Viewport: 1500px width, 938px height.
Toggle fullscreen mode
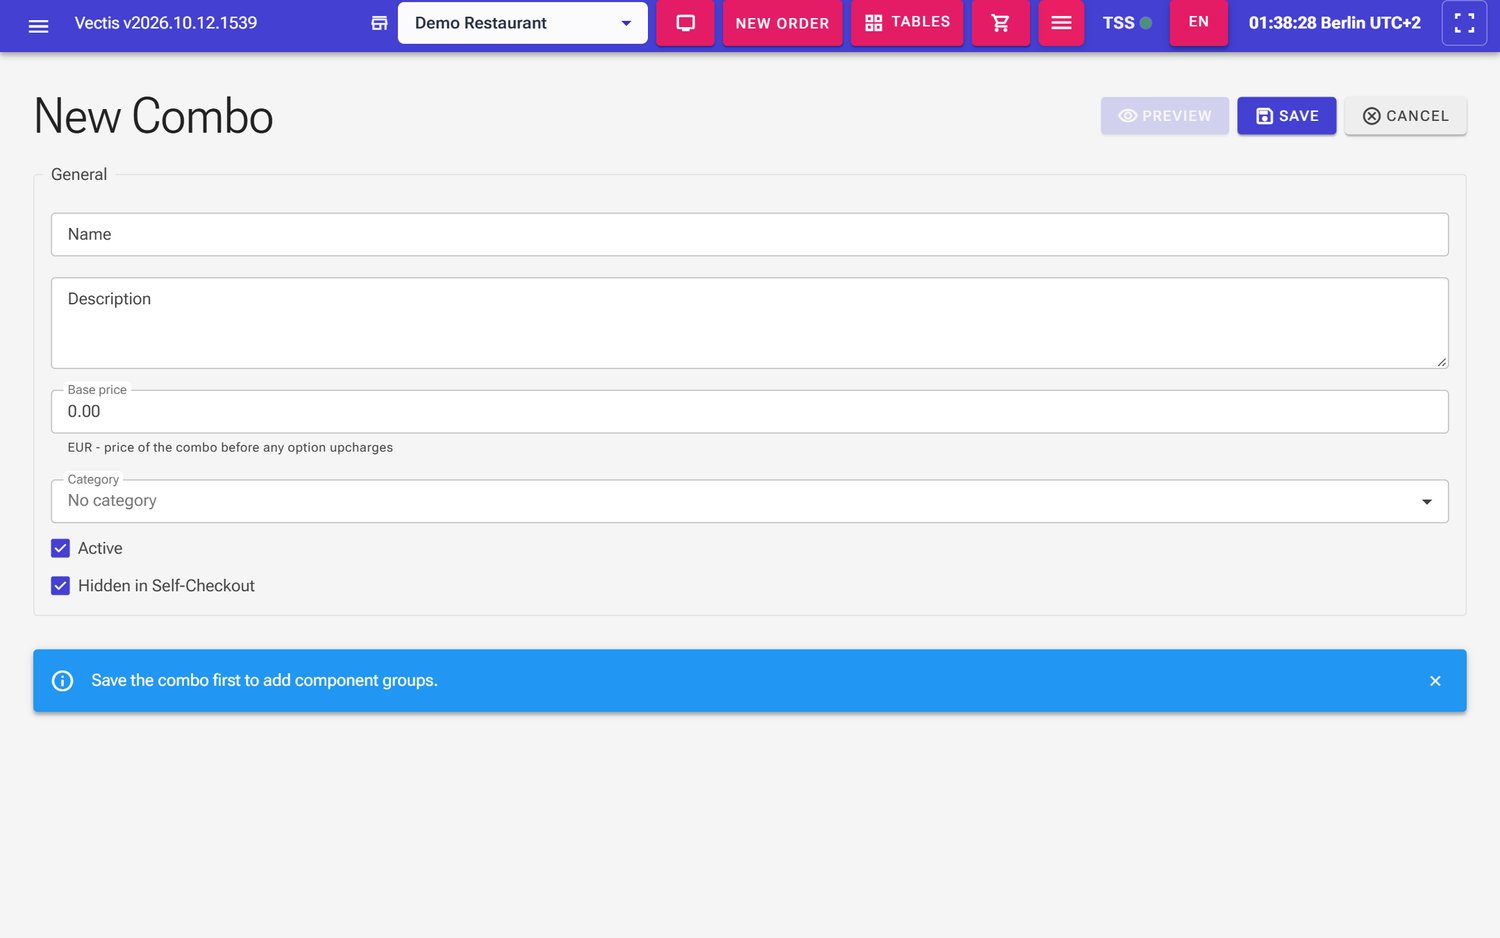(1464, 23)
